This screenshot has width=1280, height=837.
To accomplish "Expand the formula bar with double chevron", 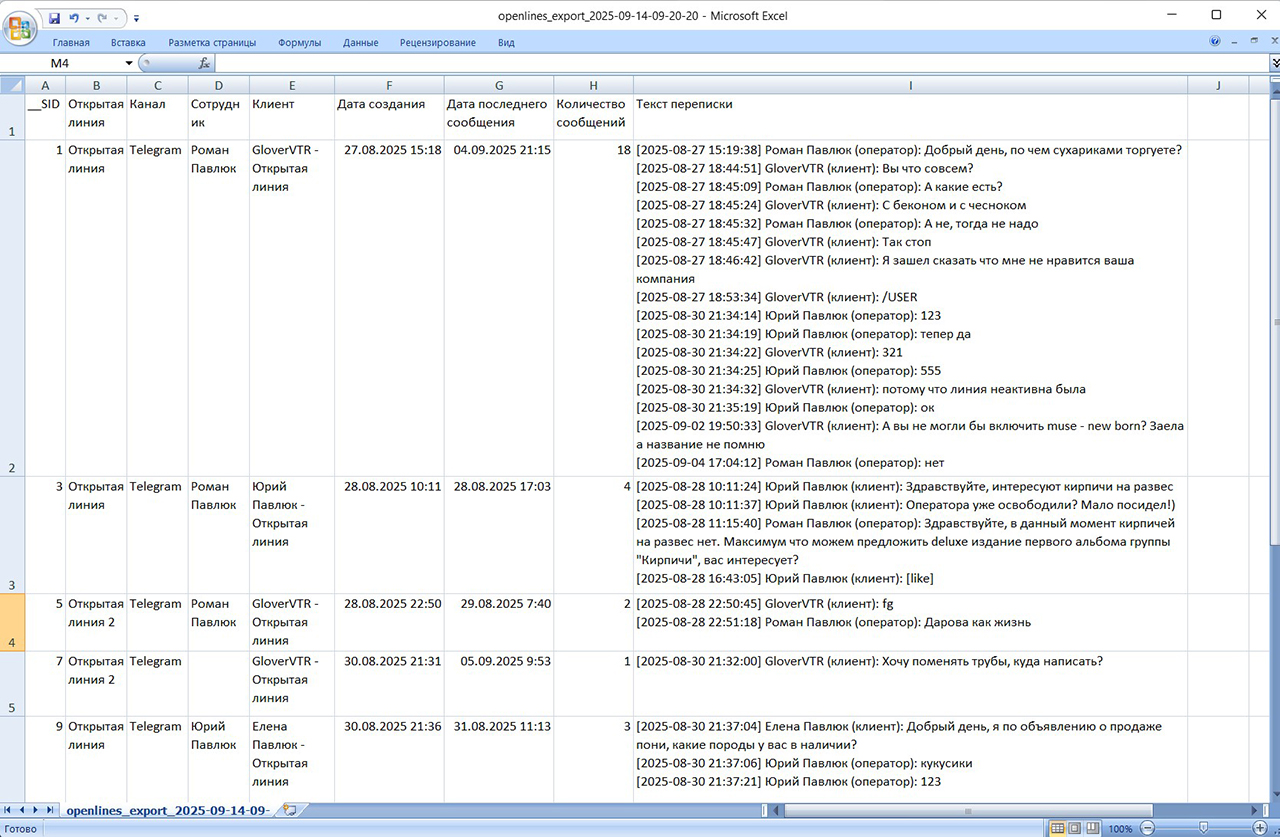I will click(1274, 63).
